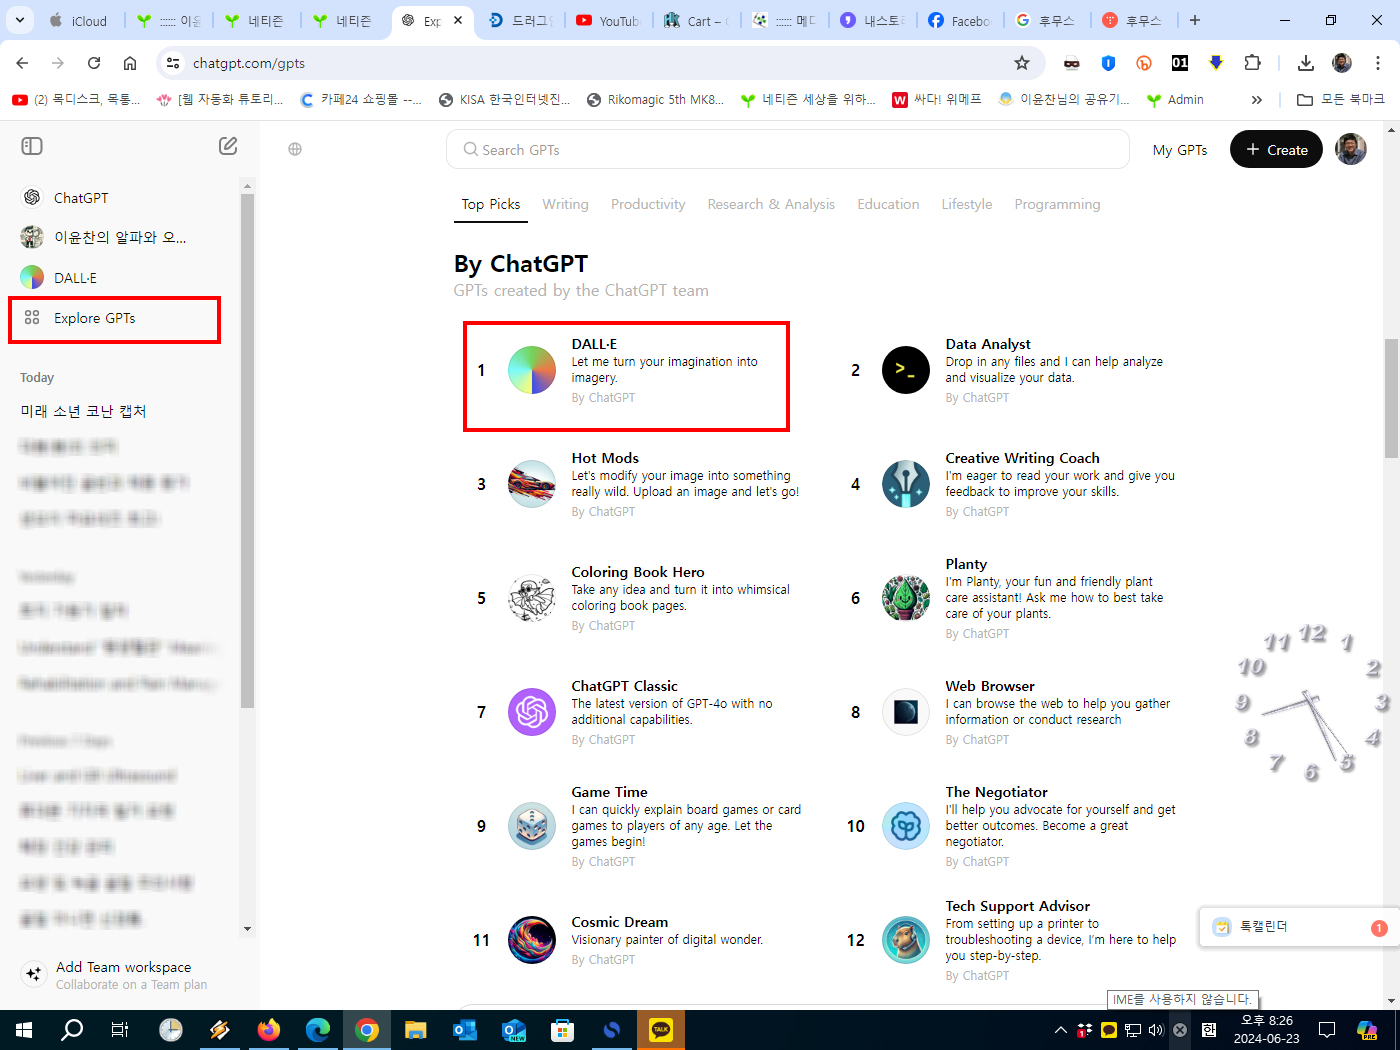1400x1050 pixels.
Task: Reload the page in Chrome
Action: coord(94,63)
